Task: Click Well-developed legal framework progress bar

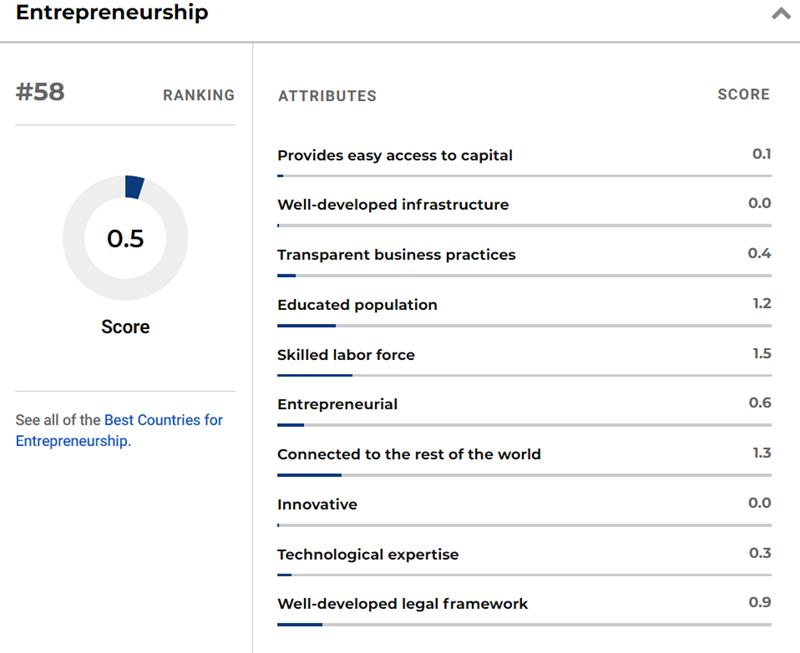Action: click(x=524, y=625)
